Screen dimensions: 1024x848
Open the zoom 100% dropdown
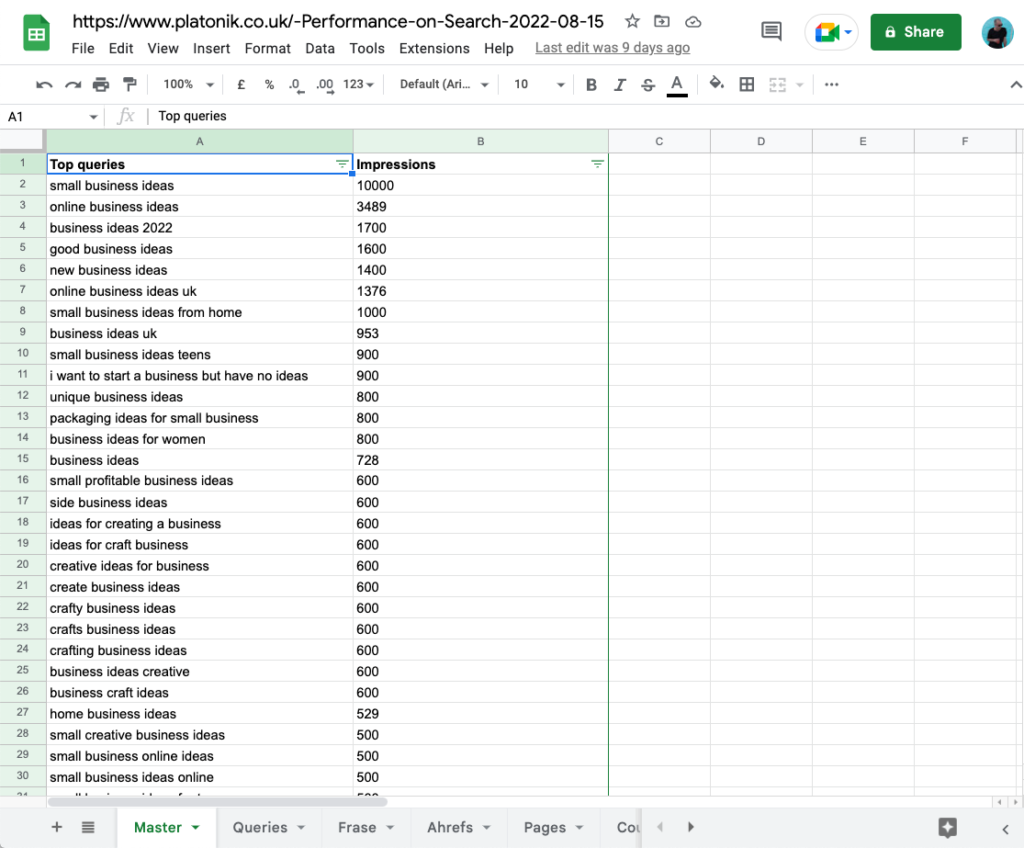188,85
